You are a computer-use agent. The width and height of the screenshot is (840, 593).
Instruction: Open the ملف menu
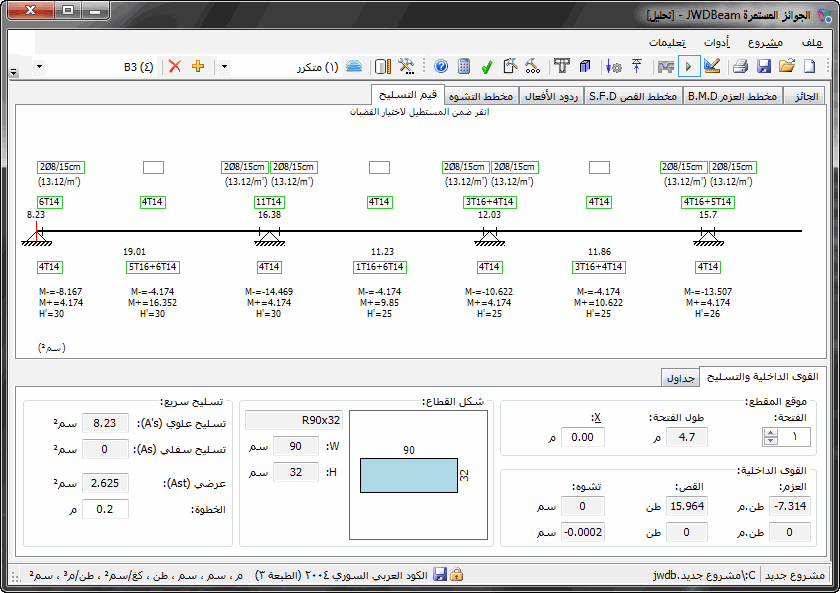[x=811, y=42]
